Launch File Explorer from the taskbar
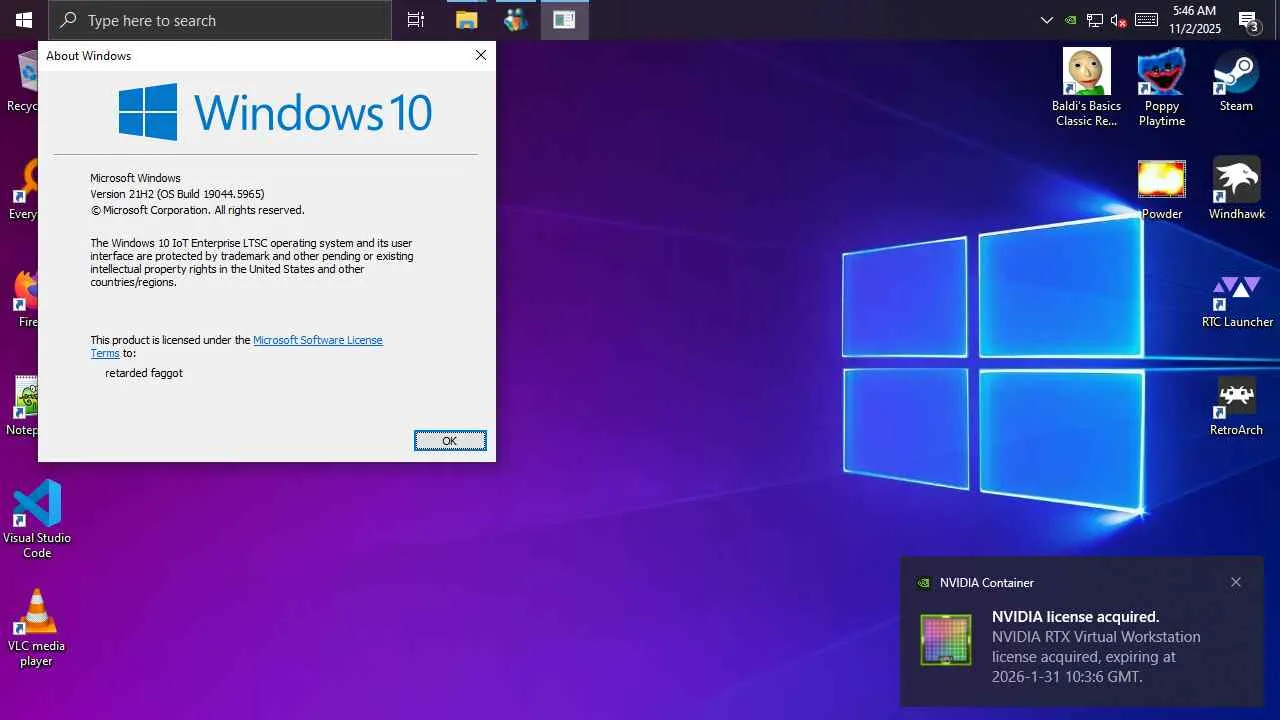 pos(466,20)
